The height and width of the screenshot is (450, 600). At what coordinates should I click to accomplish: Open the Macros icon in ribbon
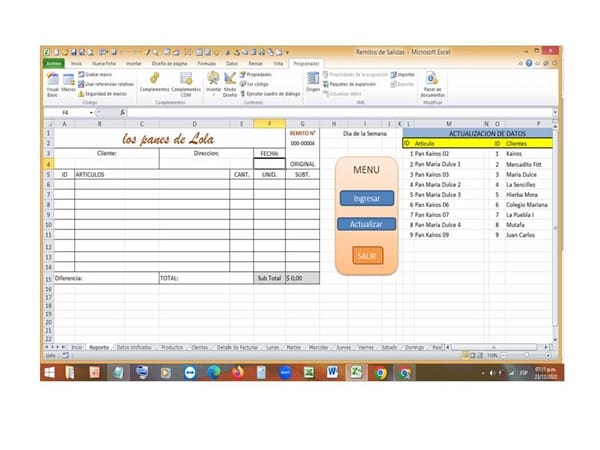tap(68, 83)
